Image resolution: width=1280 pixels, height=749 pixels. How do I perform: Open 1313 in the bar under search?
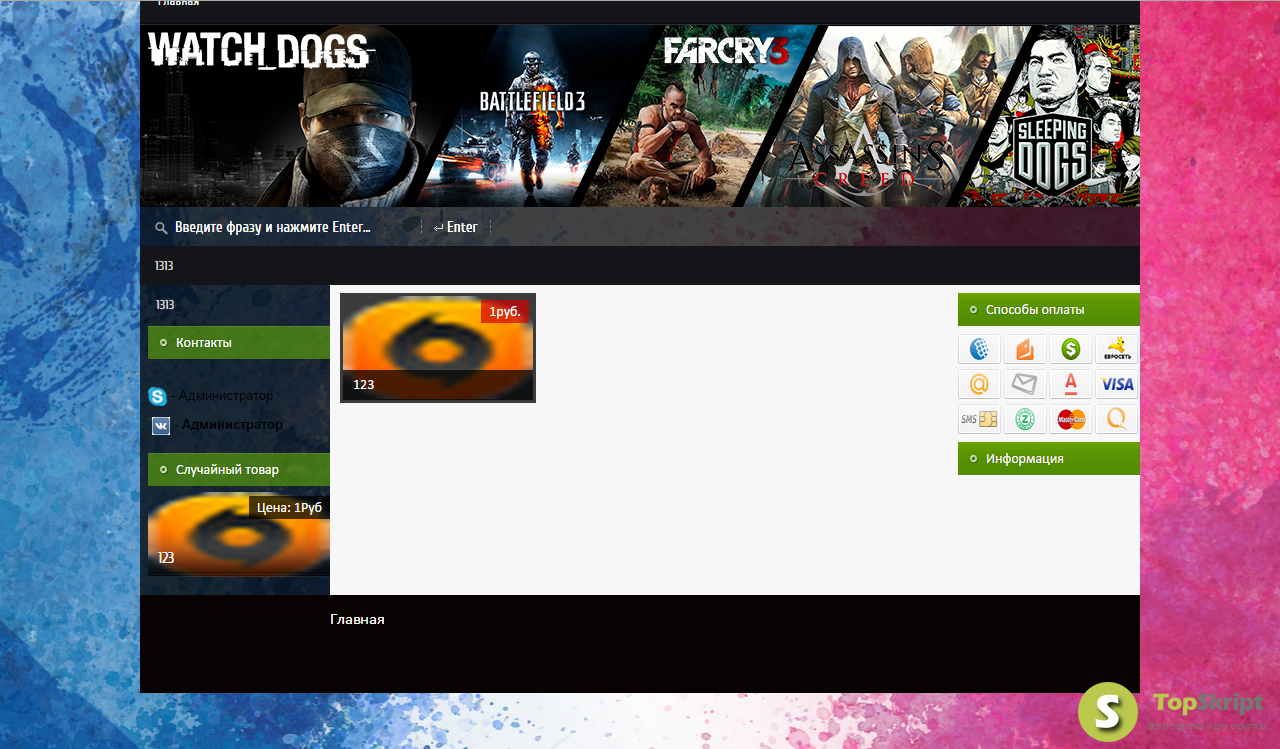point(164,266)
